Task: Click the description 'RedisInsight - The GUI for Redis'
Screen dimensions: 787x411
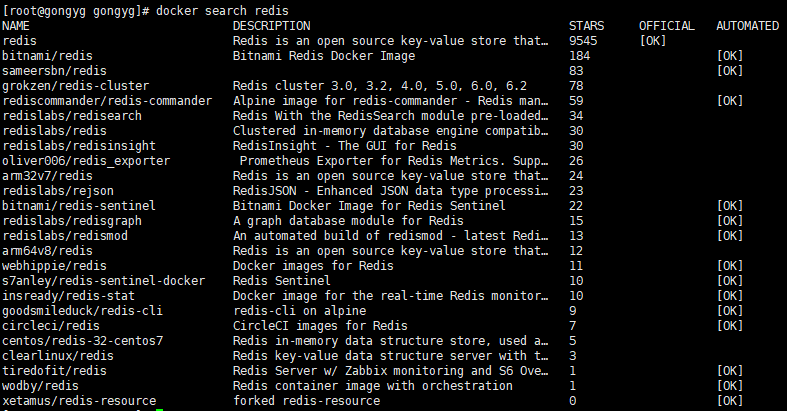Action: coord(345,146)
